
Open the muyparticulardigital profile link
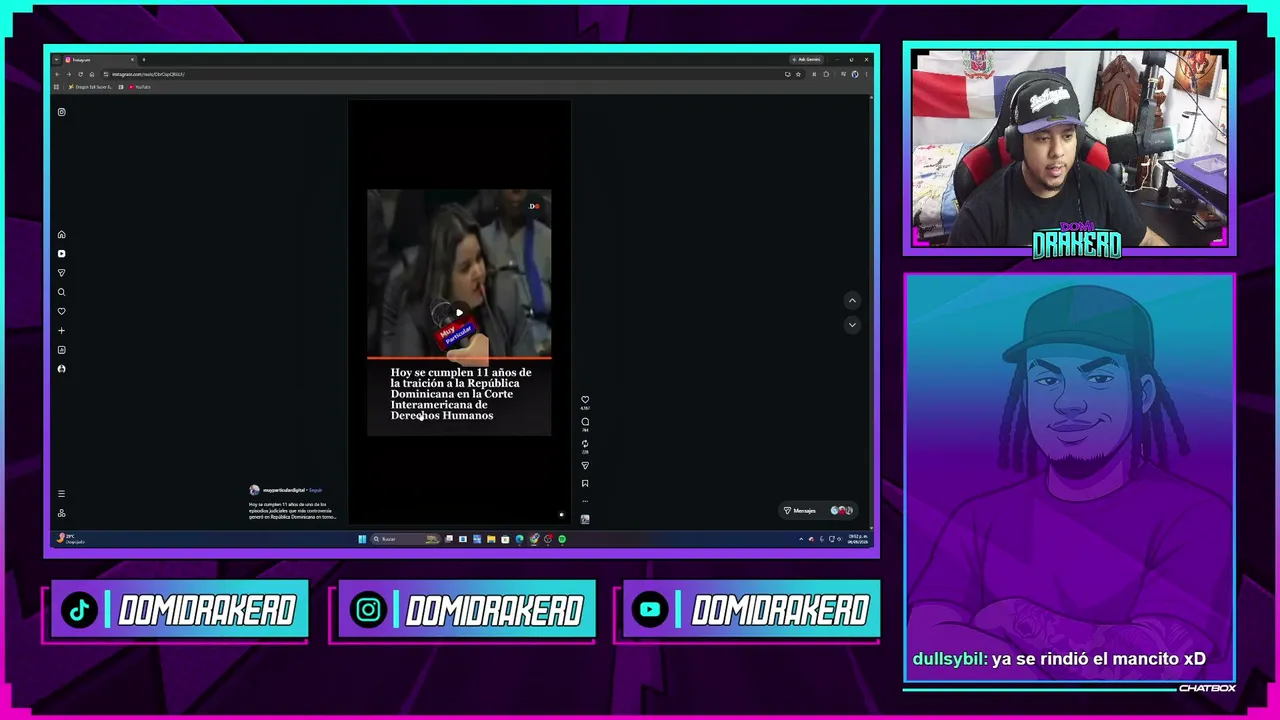284,490
